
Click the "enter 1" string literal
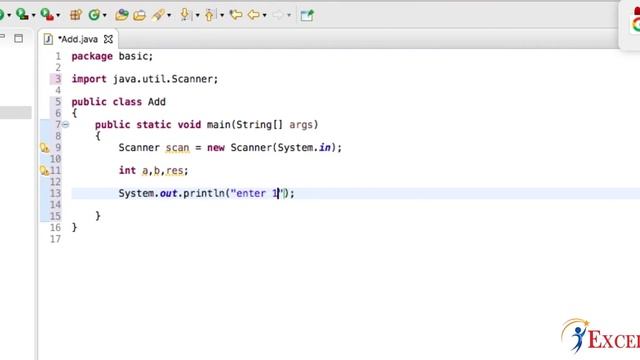pos(257,193)
